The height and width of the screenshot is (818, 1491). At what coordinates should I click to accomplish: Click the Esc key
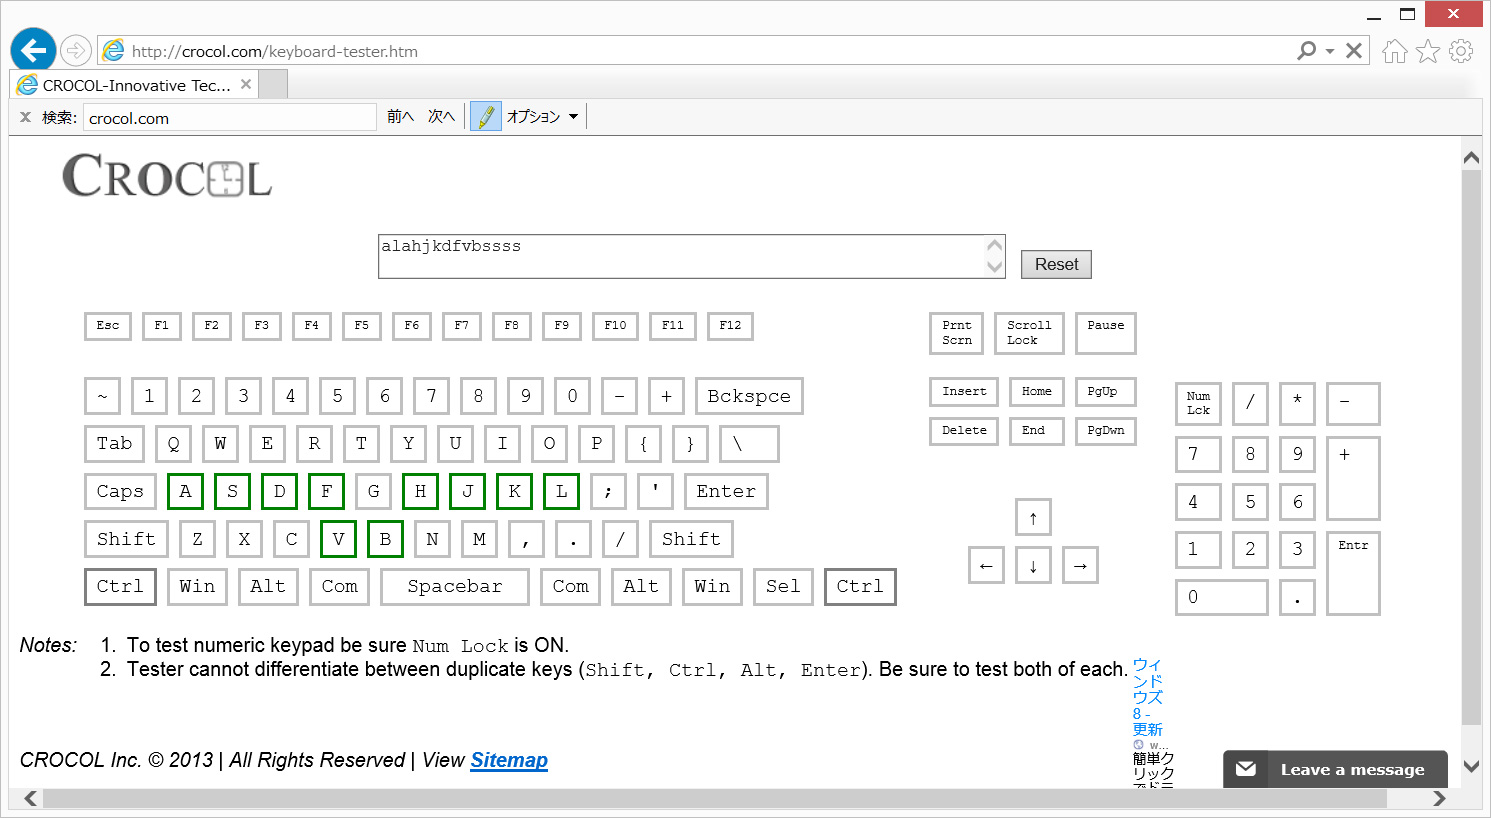click(108, 326)
